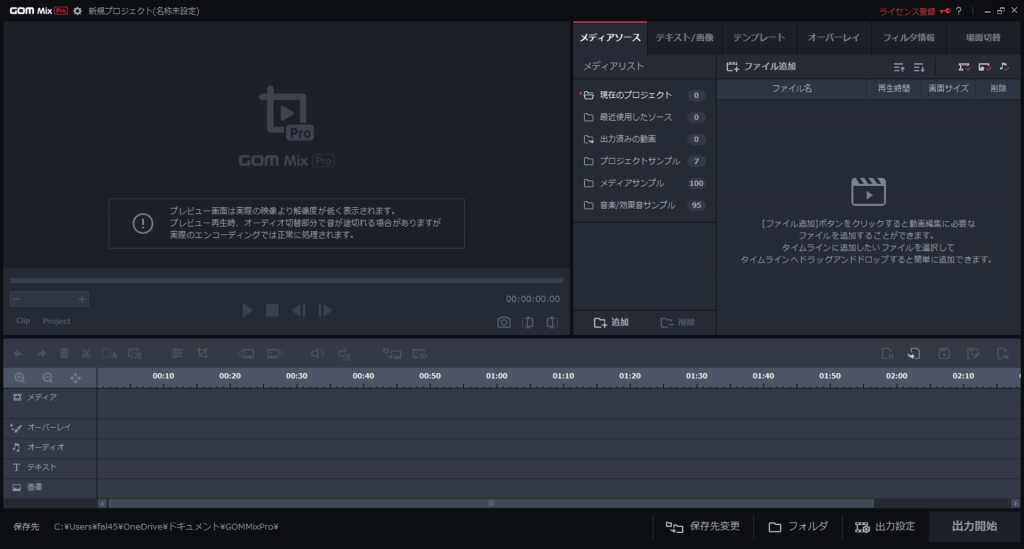The width and height of the screenshot is (1024, 549).
Task: Toggle the audio file filter icon
Action: point(1004,67)
